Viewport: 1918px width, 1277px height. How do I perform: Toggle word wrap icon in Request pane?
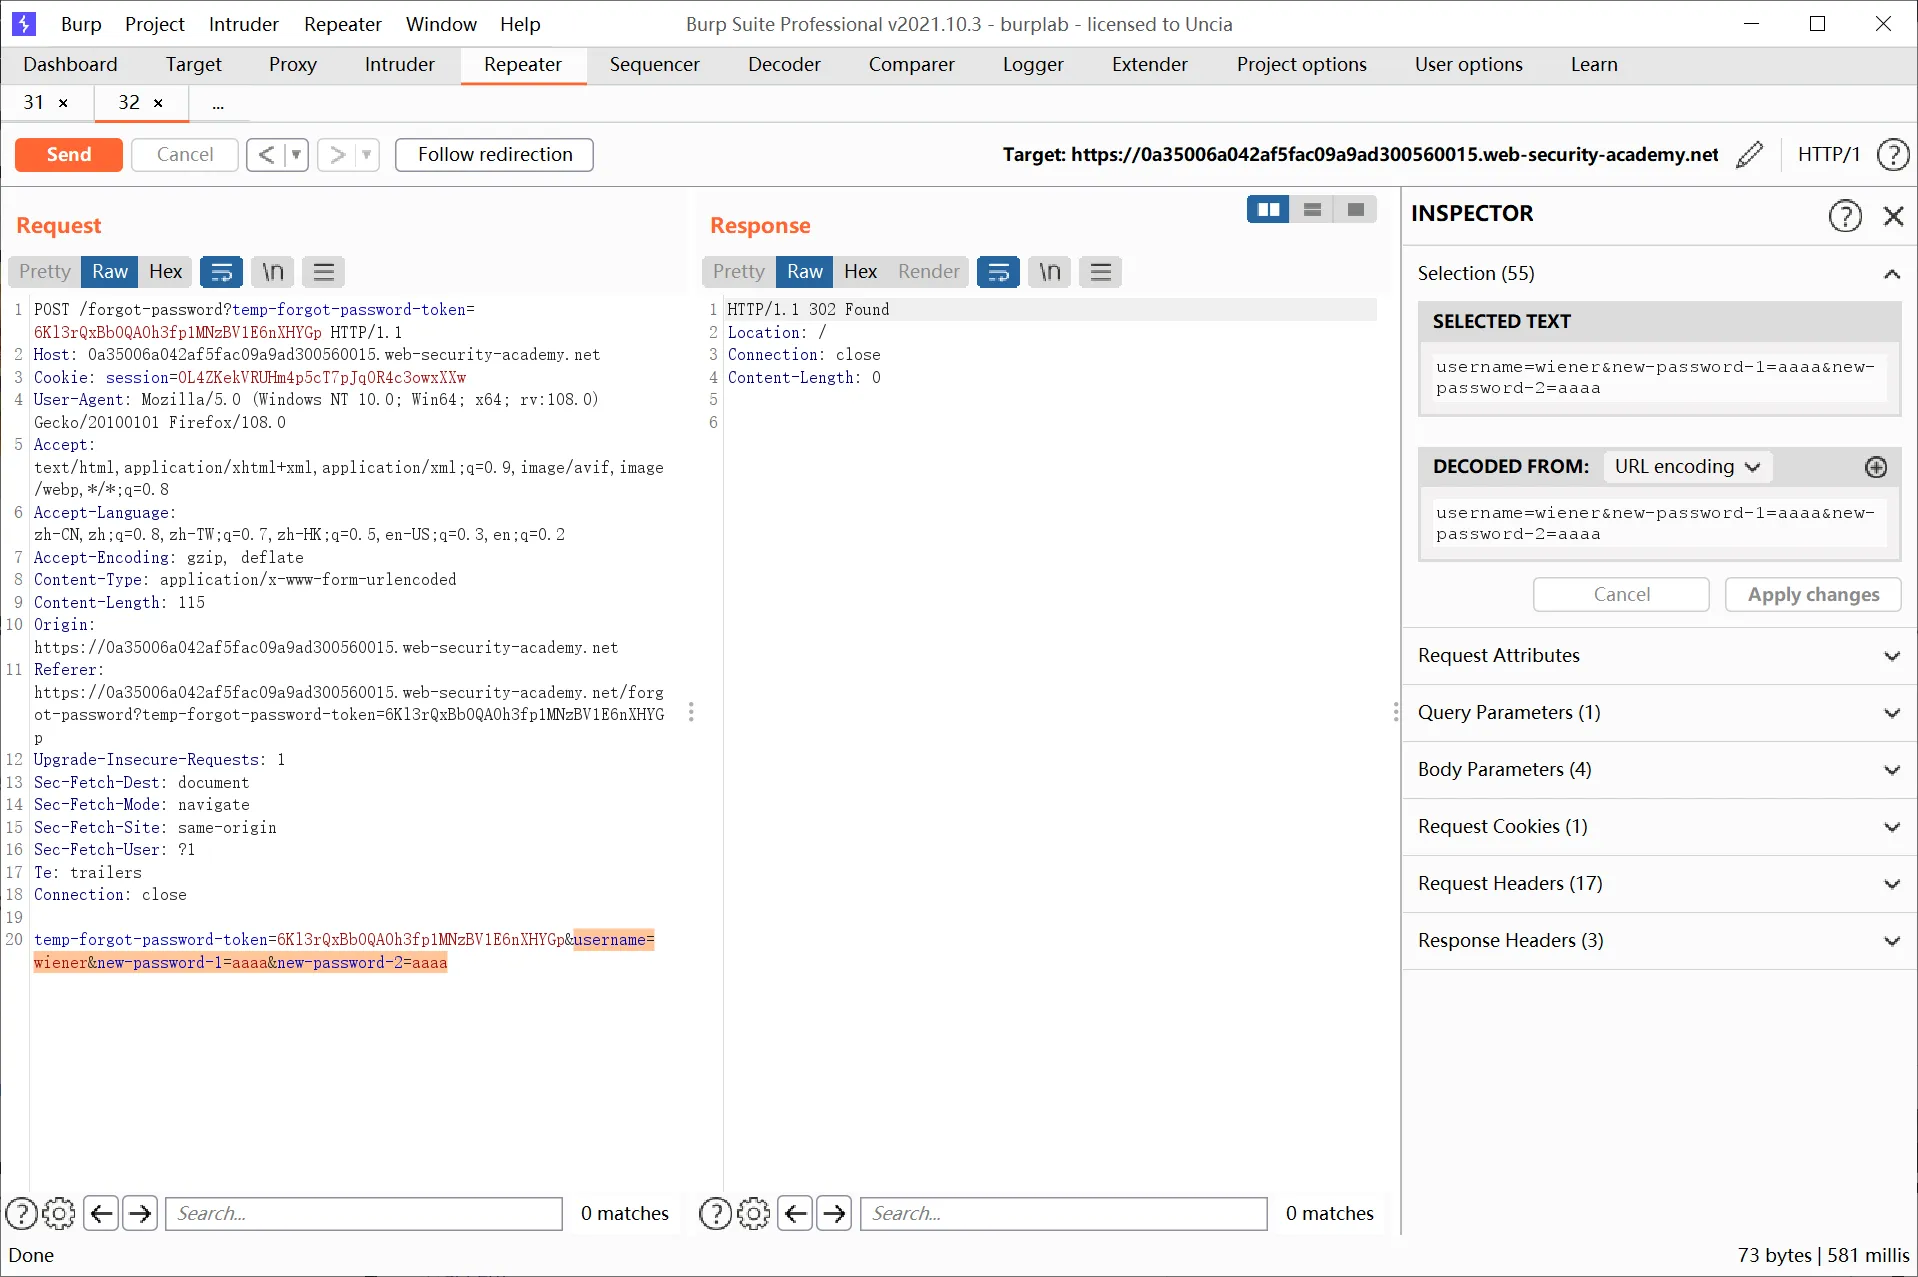222,272
